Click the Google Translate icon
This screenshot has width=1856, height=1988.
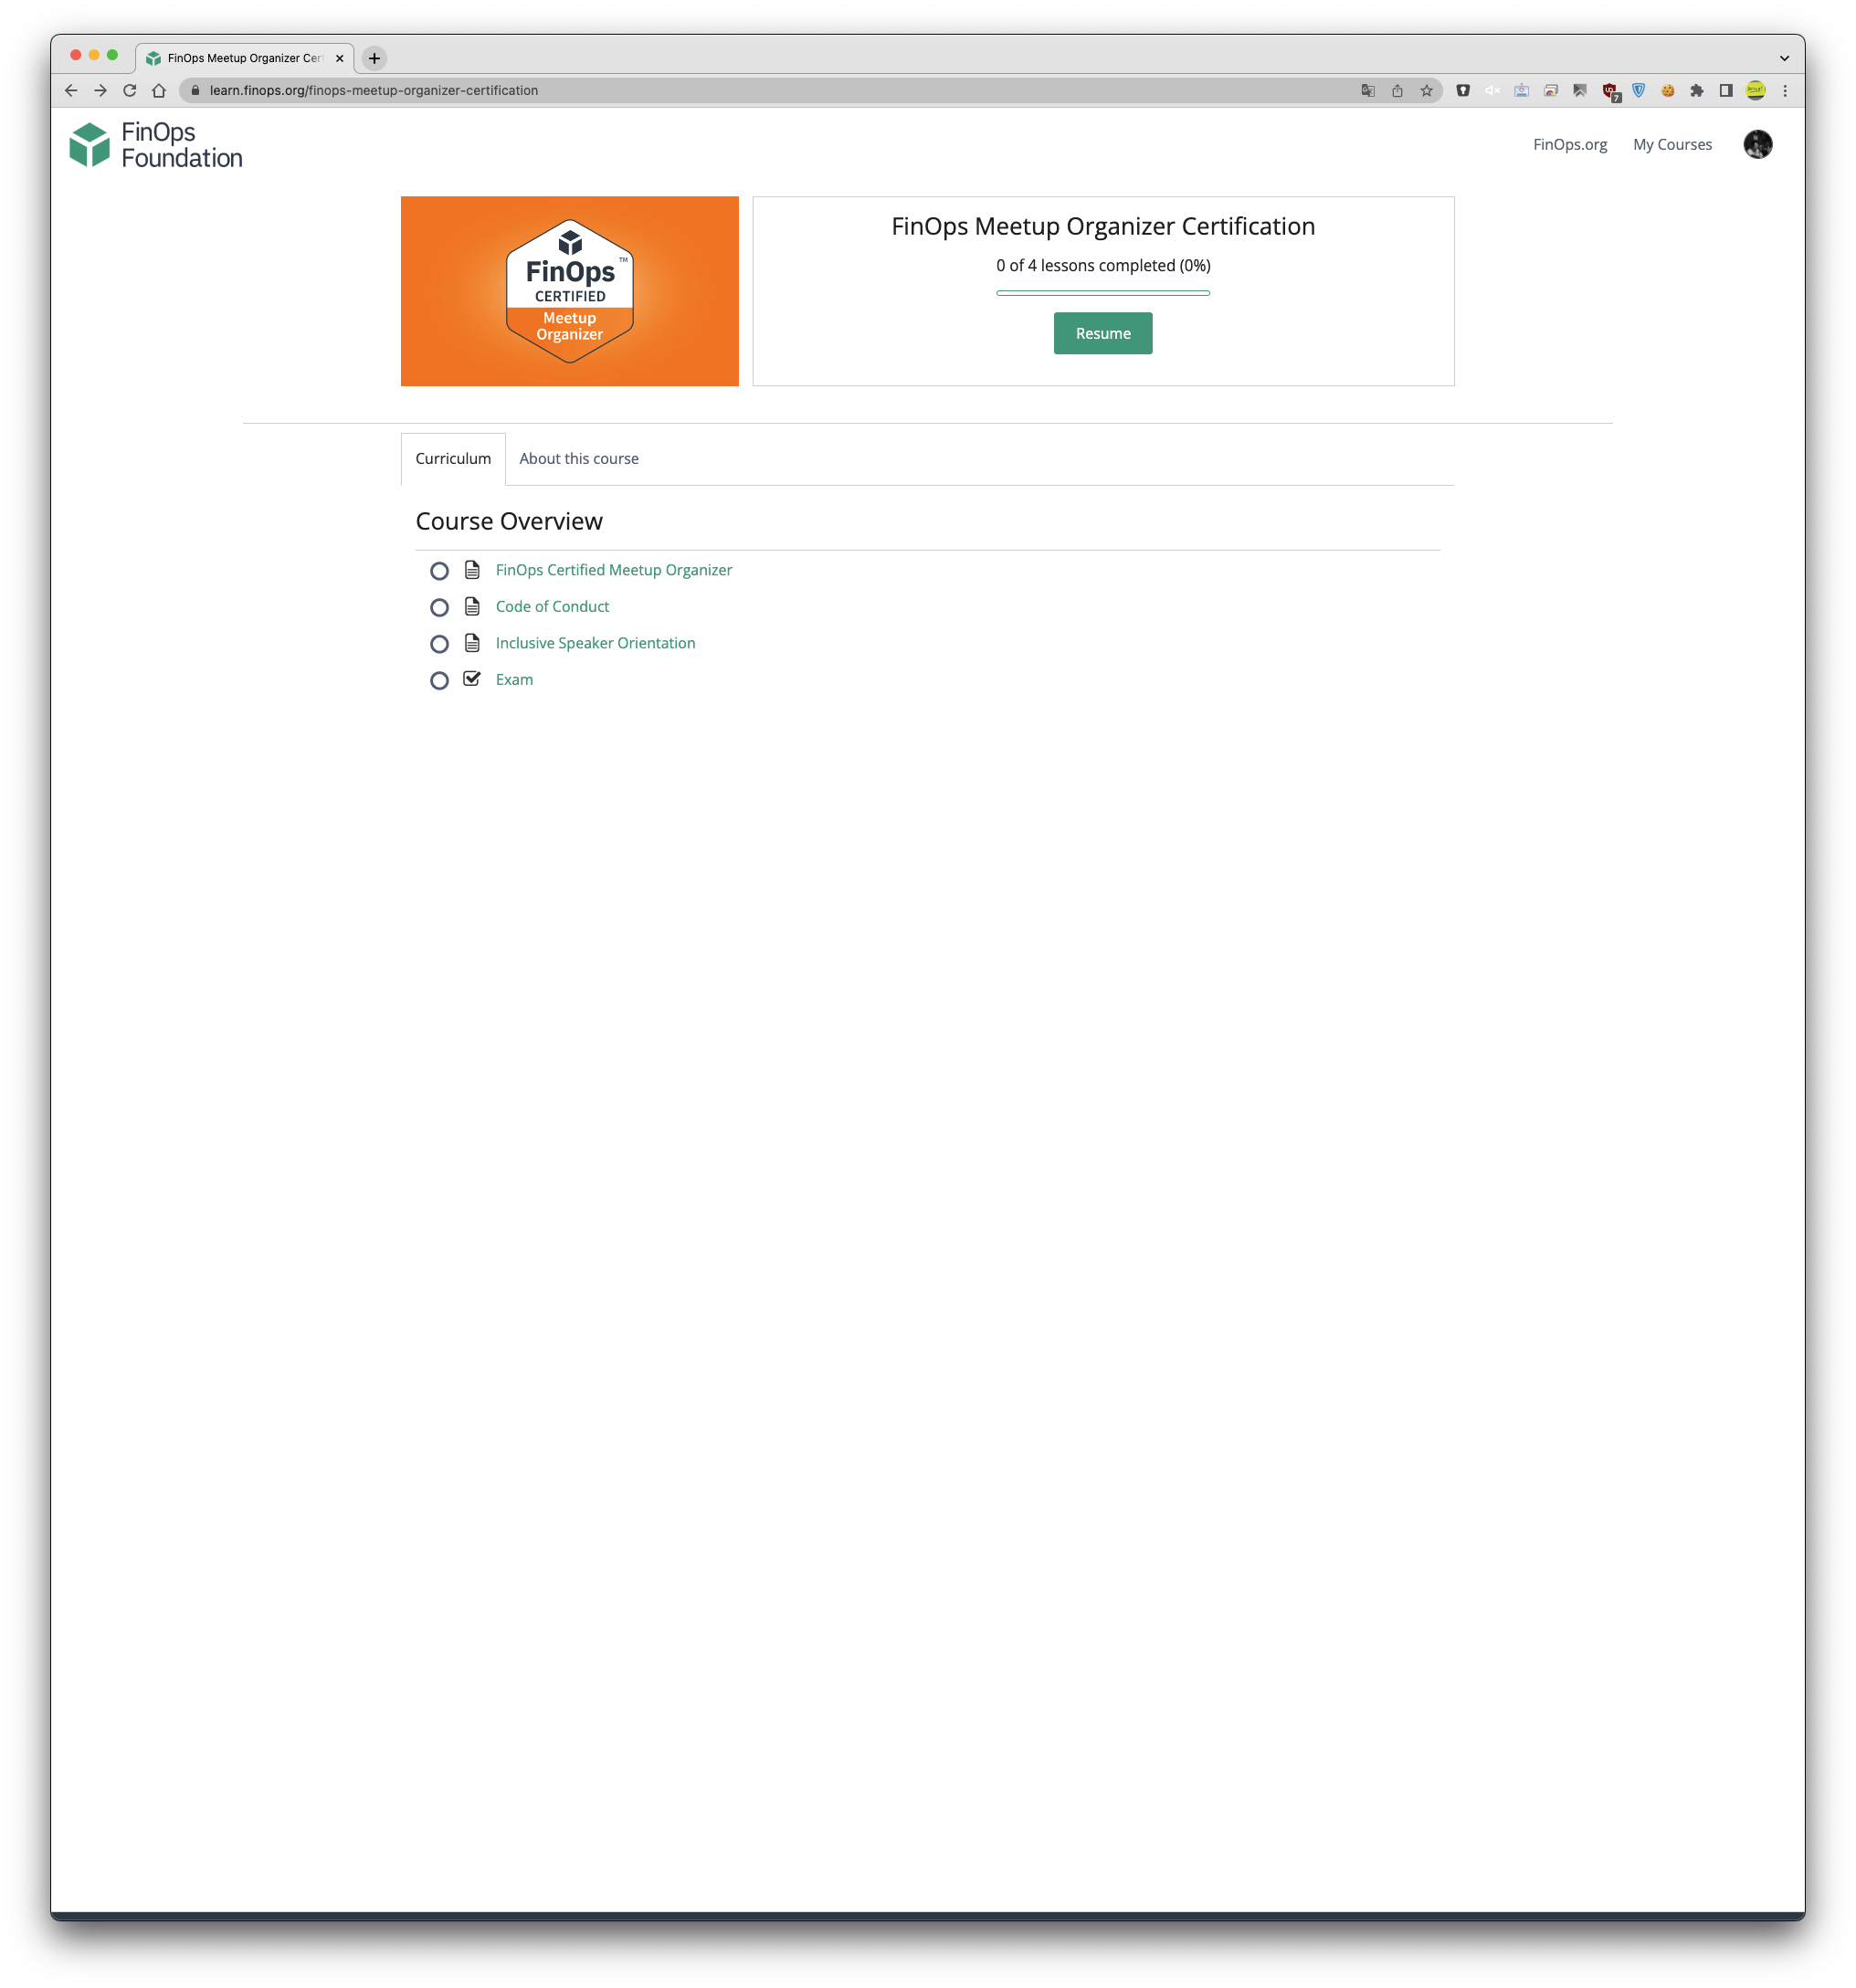(x=1367, y=90)
